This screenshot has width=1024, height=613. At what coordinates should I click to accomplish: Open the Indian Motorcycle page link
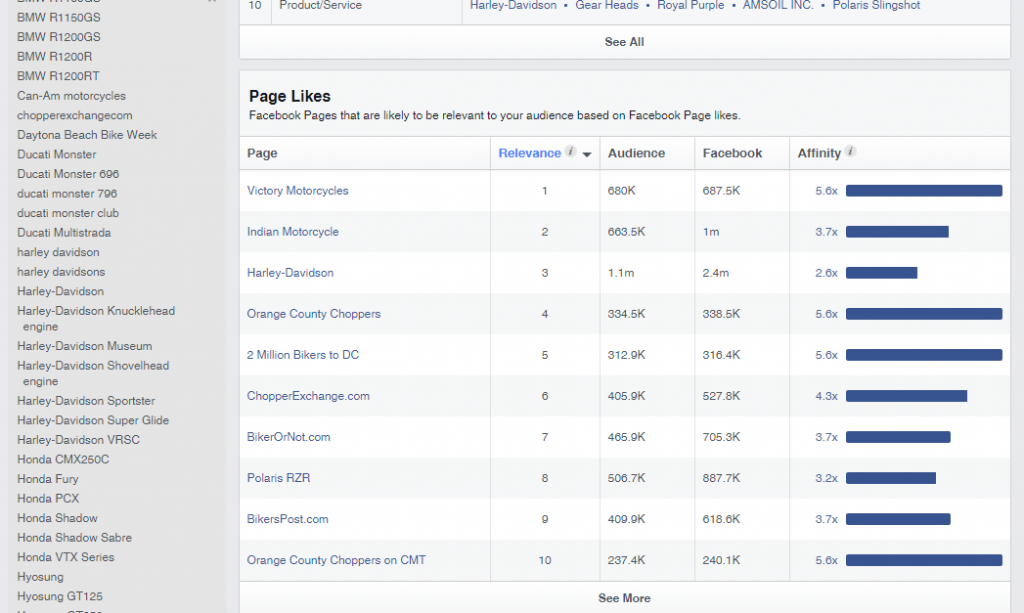point(293,232)
